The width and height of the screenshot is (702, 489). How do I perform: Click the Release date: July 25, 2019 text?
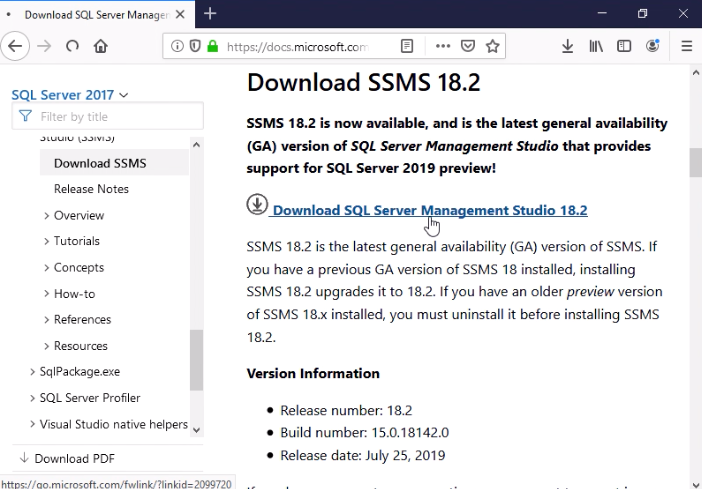[363, 455]
